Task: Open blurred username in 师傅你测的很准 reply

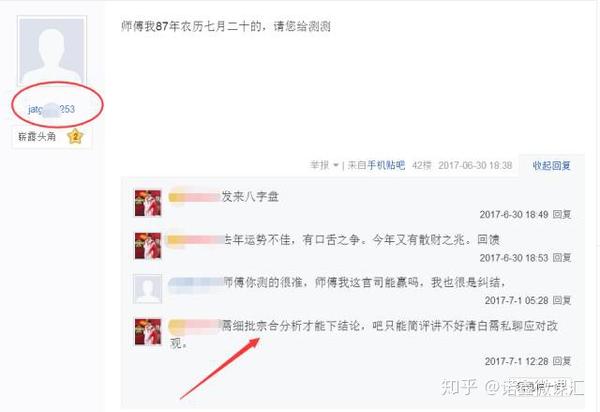Action: 196,283
